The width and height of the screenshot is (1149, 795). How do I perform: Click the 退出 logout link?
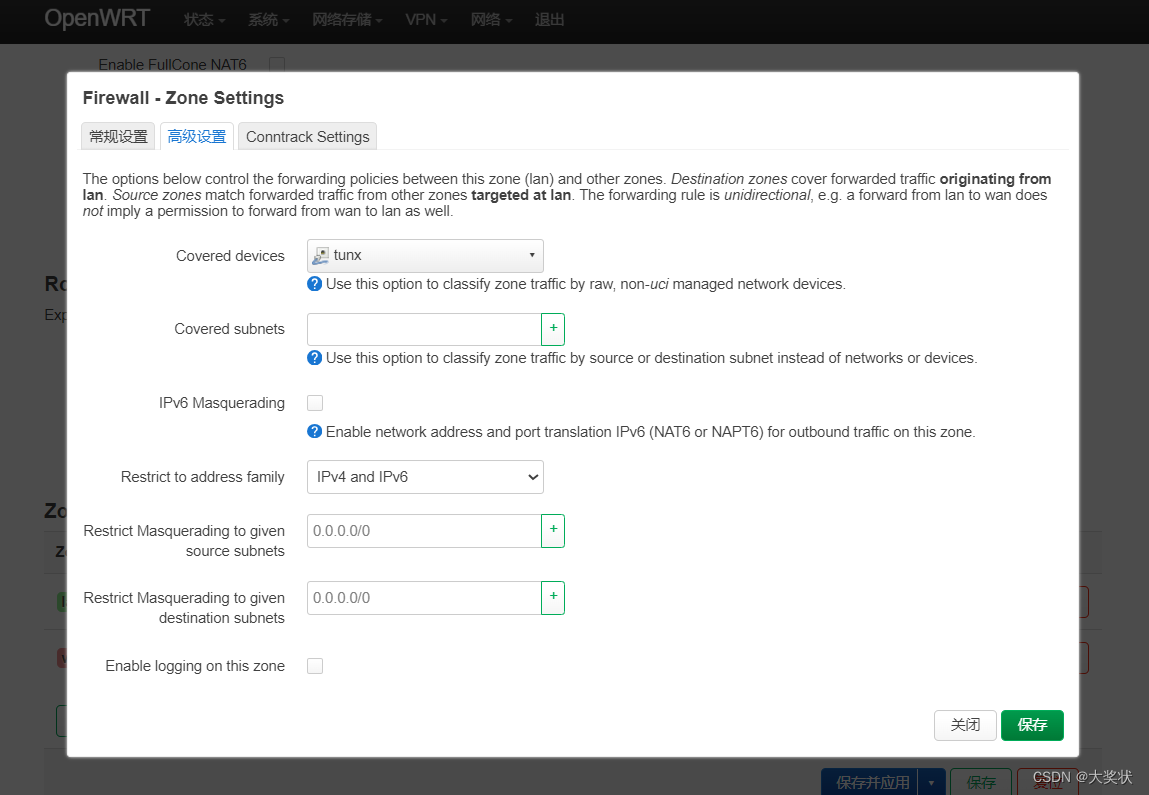(549, 20)
